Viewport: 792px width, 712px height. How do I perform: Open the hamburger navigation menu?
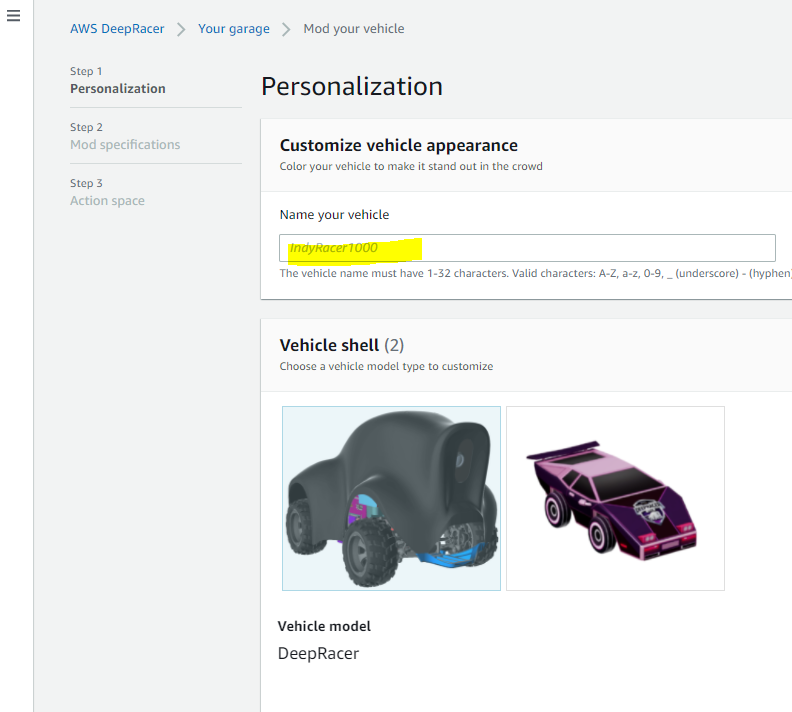point(14,16)
